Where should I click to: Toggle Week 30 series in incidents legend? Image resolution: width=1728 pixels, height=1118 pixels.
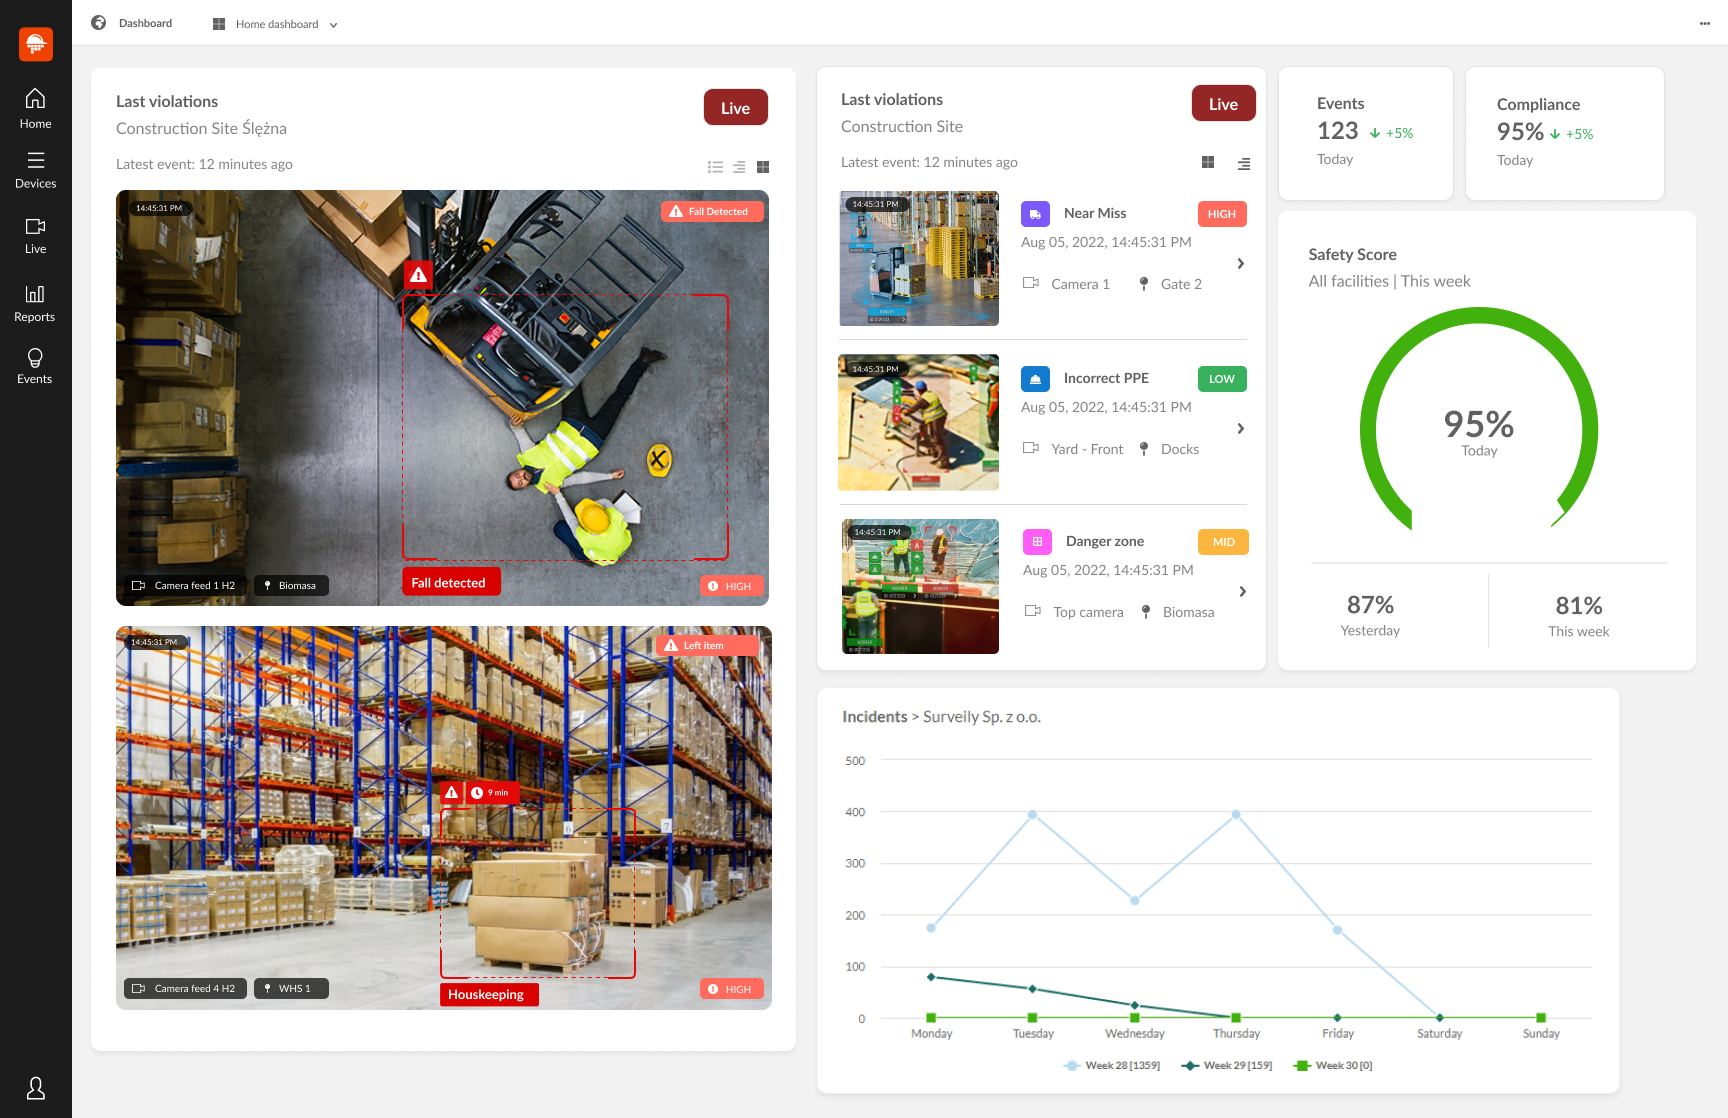point(1332,1065)
